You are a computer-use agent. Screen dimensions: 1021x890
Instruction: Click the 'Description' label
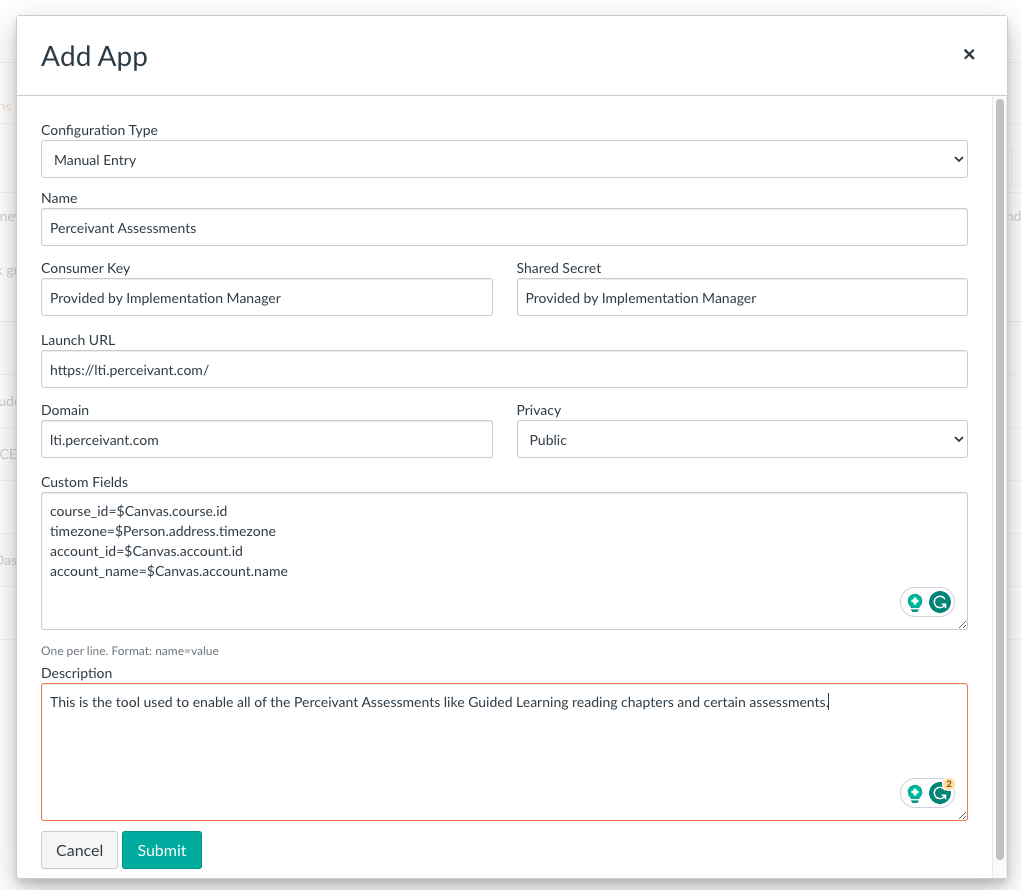(77, 673)
